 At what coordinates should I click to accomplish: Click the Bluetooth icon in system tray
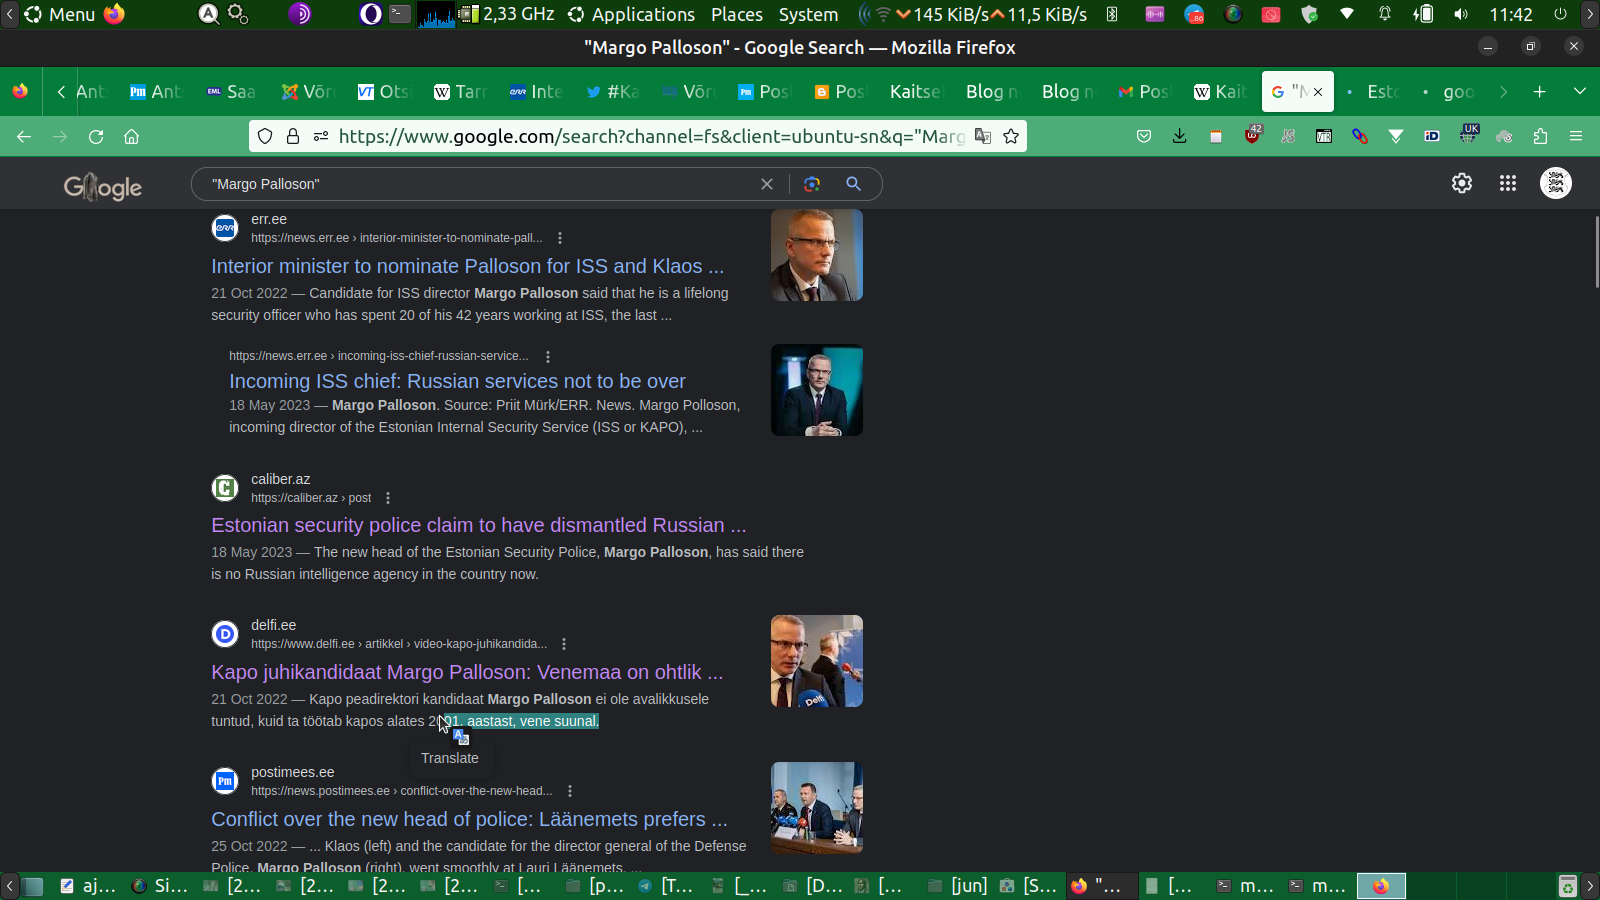pos(1112,14)
